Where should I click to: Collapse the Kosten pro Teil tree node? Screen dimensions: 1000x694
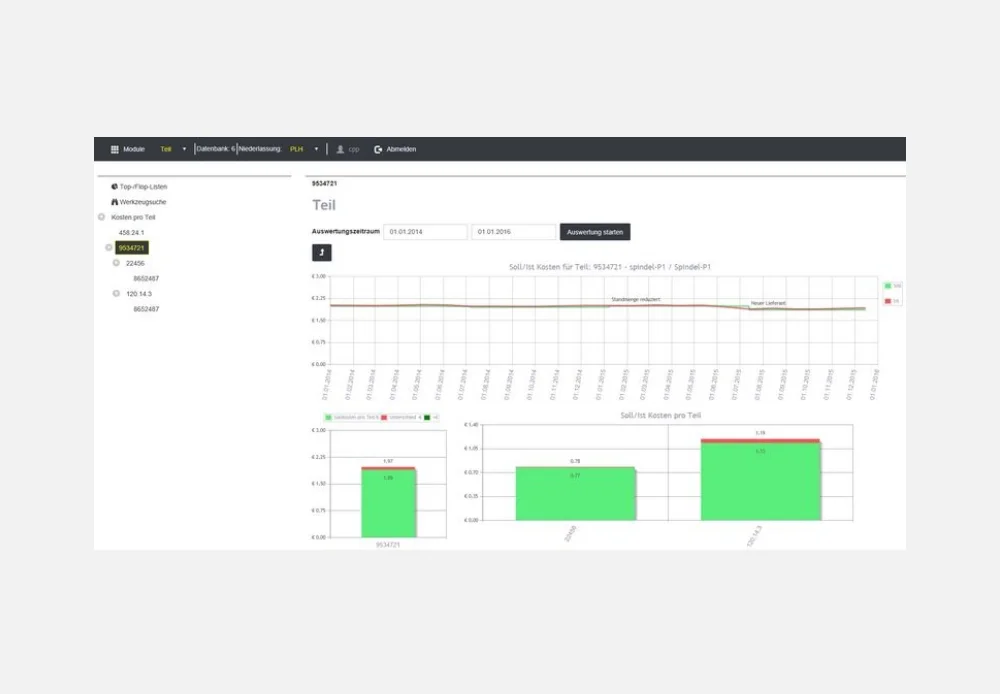click(101, 217)
